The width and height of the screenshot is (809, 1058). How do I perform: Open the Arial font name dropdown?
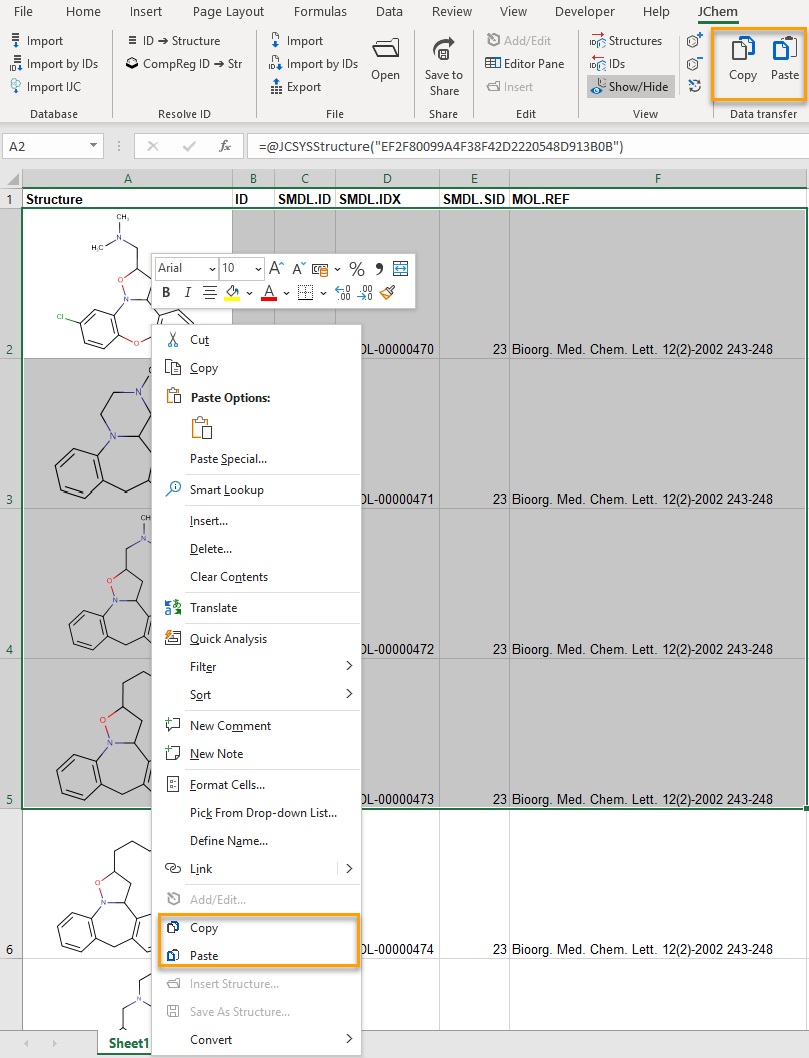tap(212, 268)
